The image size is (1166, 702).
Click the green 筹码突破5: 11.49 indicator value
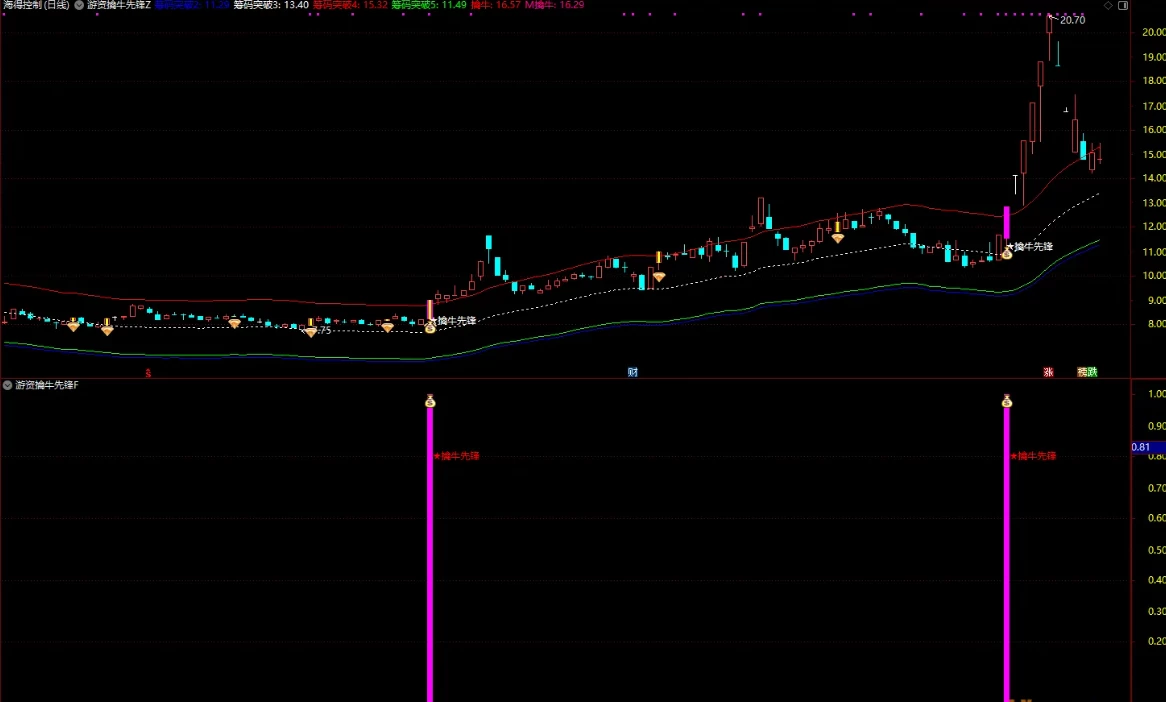(429, 5)
